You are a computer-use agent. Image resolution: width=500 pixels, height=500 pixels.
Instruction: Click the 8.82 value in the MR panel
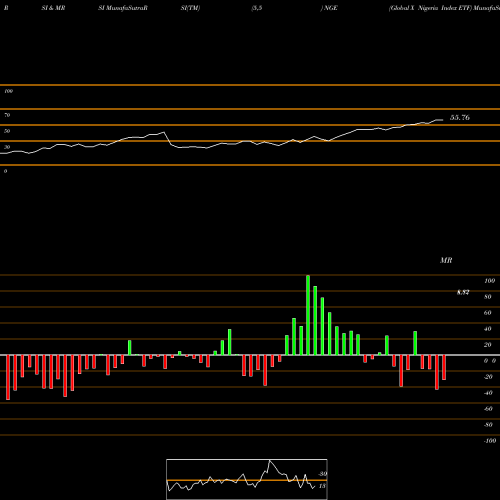[463, 292]
